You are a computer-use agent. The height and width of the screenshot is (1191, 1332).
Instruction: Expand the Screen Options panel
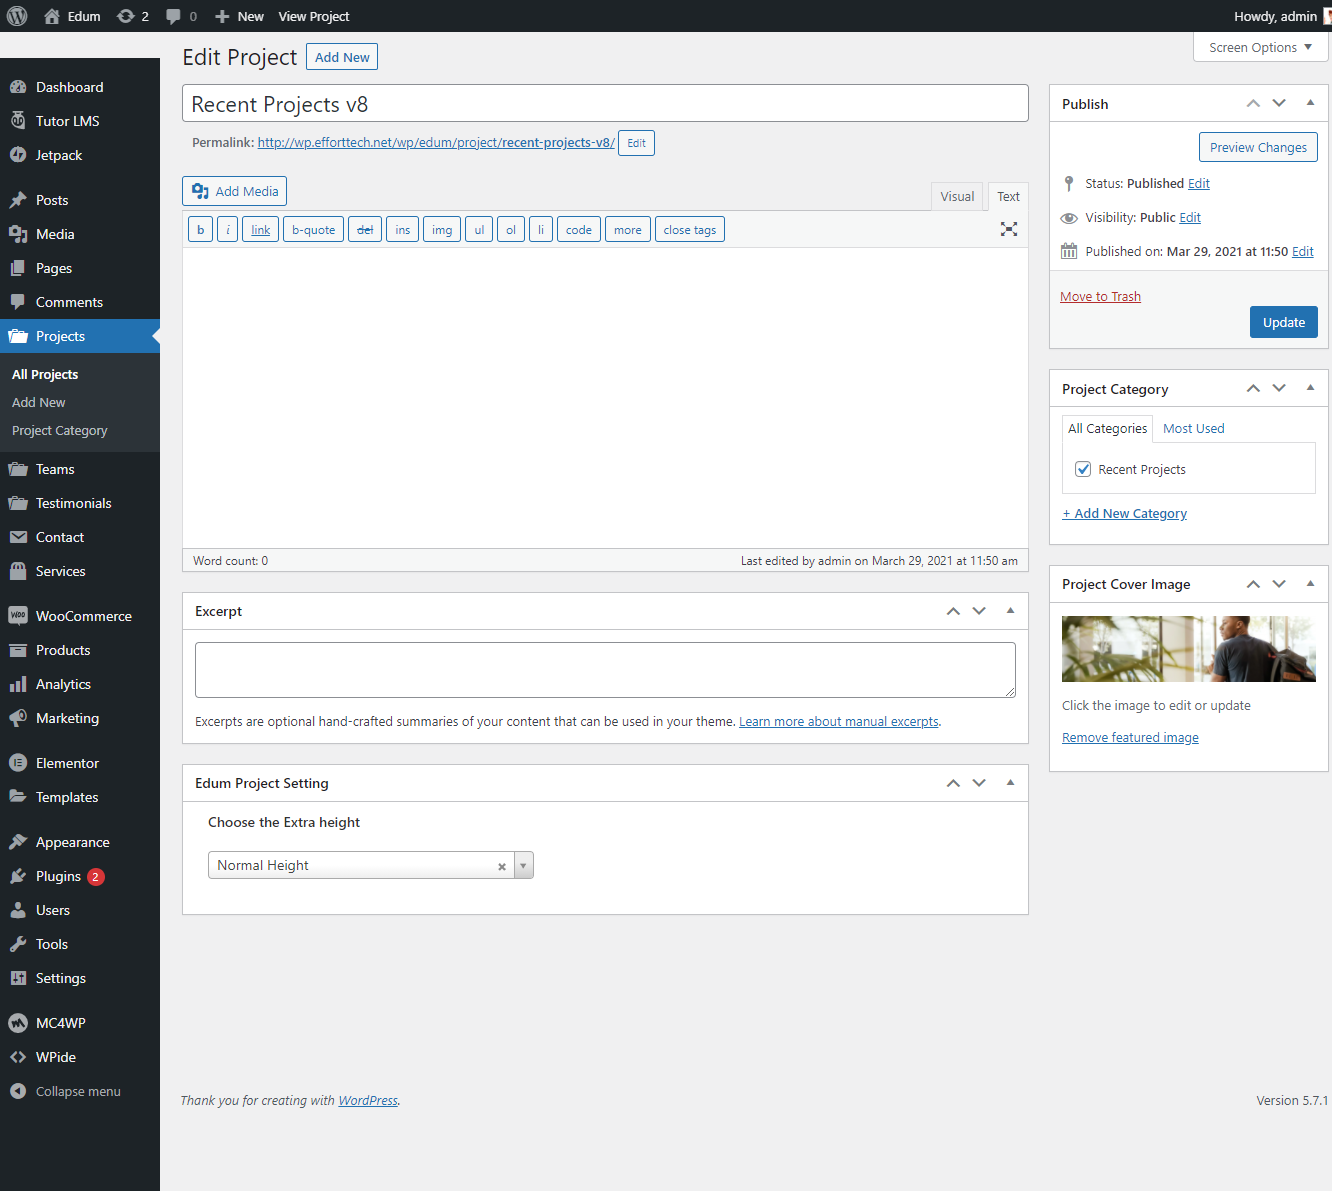coord(1260,47)
